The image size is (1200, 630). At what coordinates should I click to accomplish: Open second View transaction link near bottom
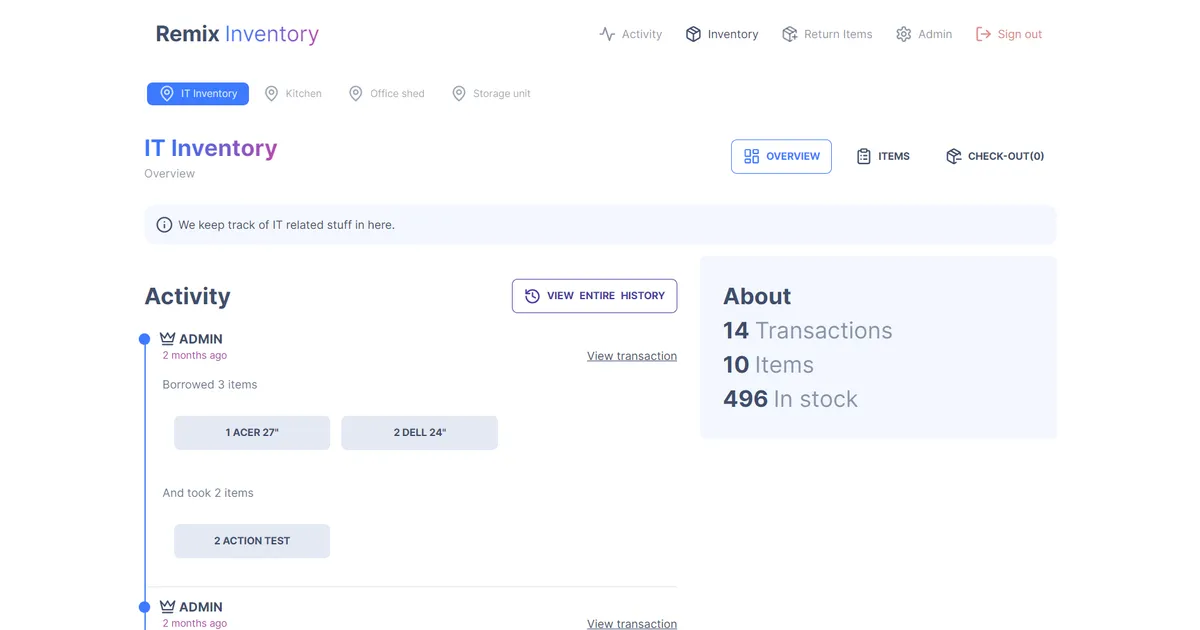632,623
